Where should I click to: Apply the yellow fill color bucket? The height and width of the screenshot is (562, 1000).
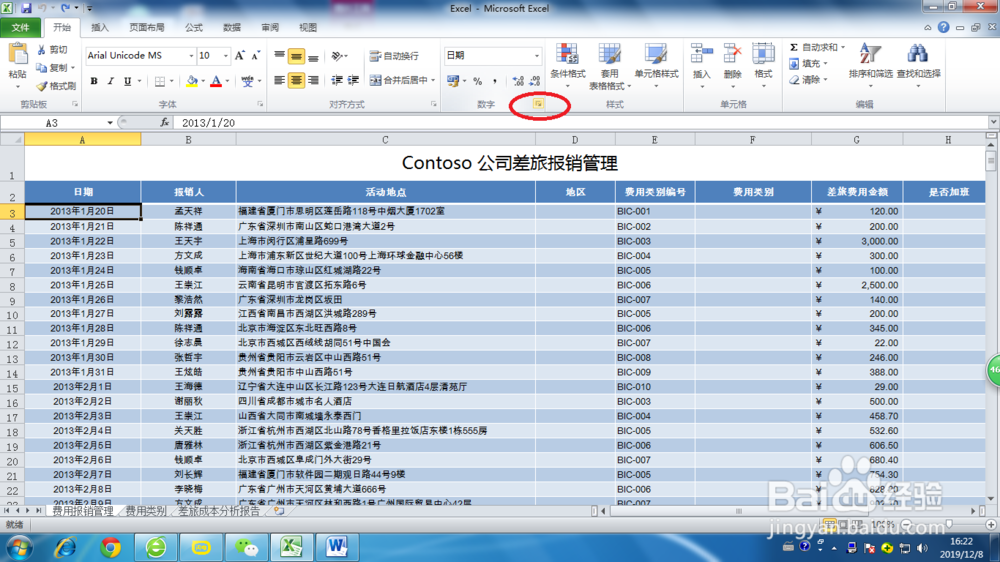coord(191,81)
